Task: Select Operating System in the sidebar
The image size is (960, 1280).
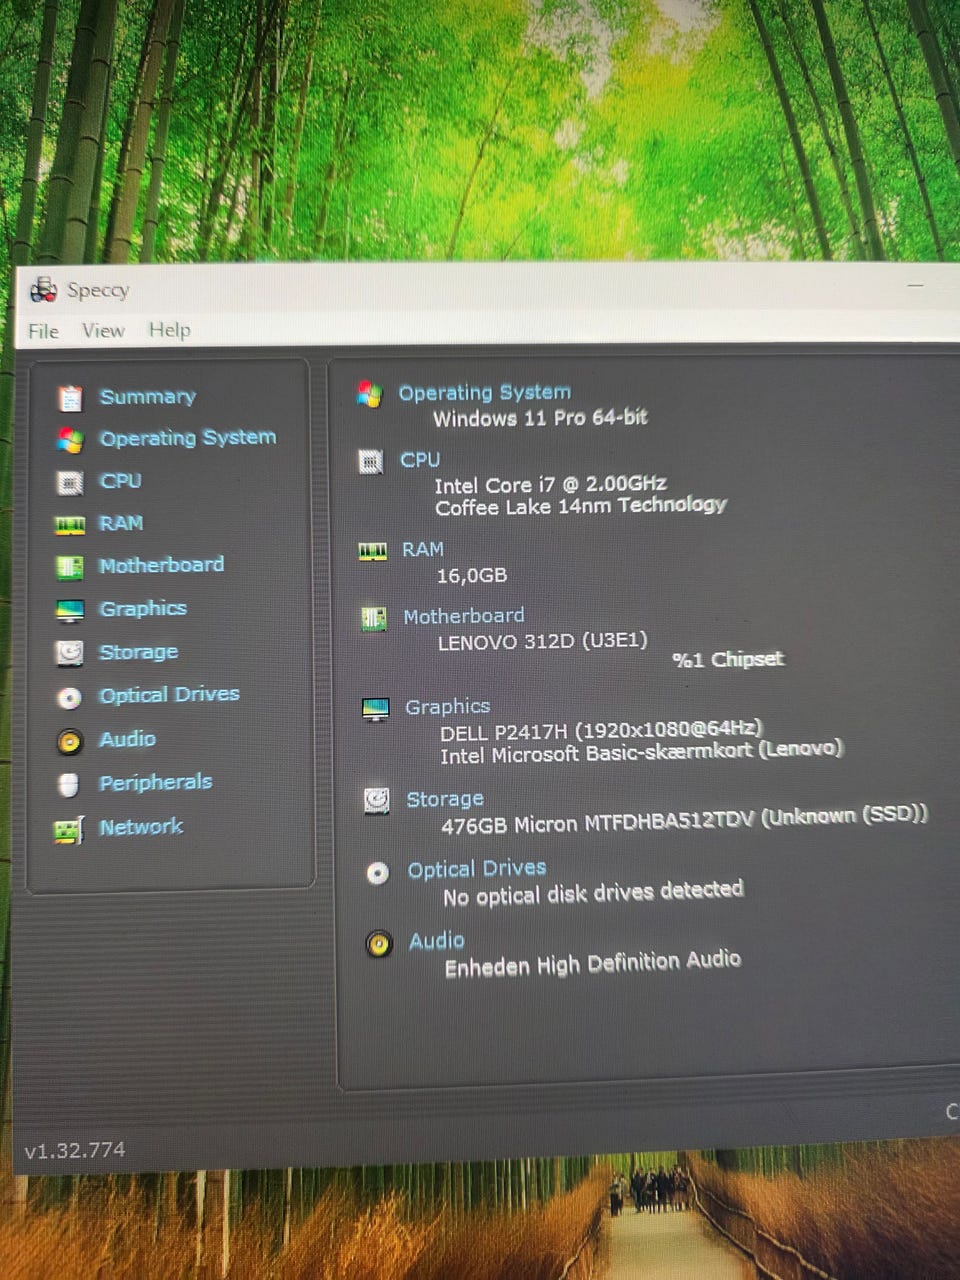Action: pos(187,438)
